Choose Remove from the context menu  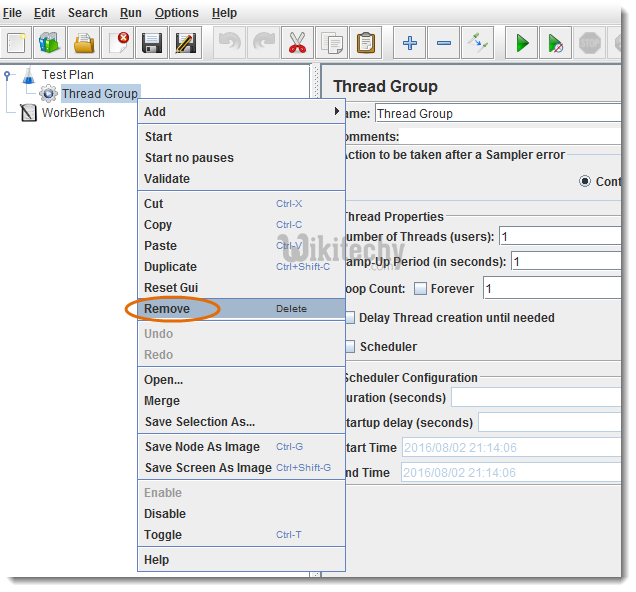(x=167, y=309)
